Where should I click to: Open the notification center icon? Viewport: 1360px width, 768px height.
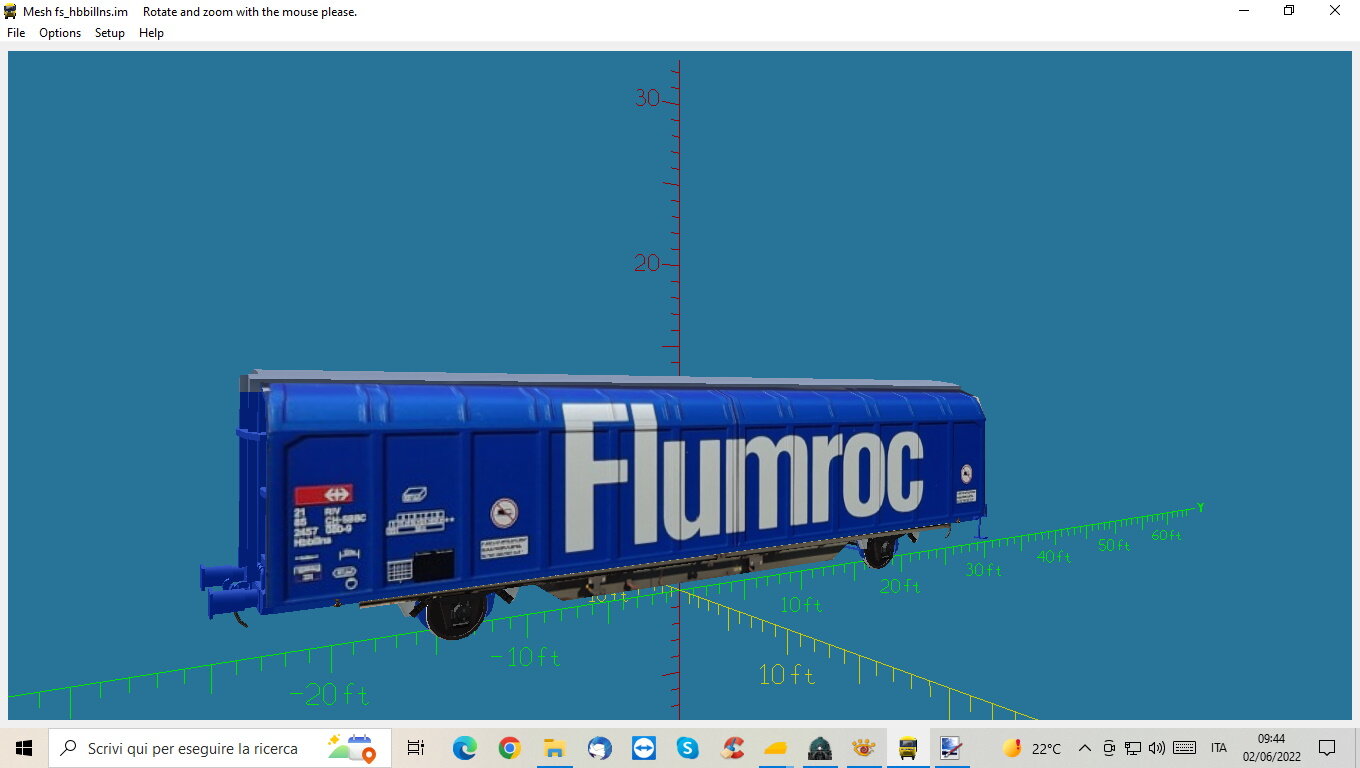coord(1327,748)
